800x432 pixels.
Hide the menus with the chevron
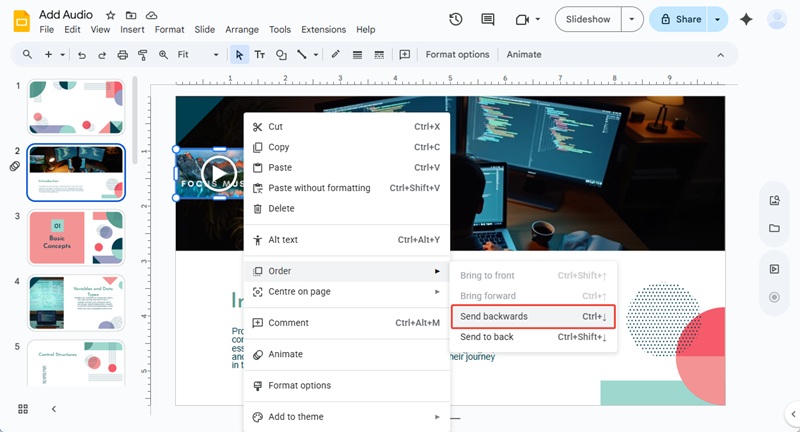(720, 55)
